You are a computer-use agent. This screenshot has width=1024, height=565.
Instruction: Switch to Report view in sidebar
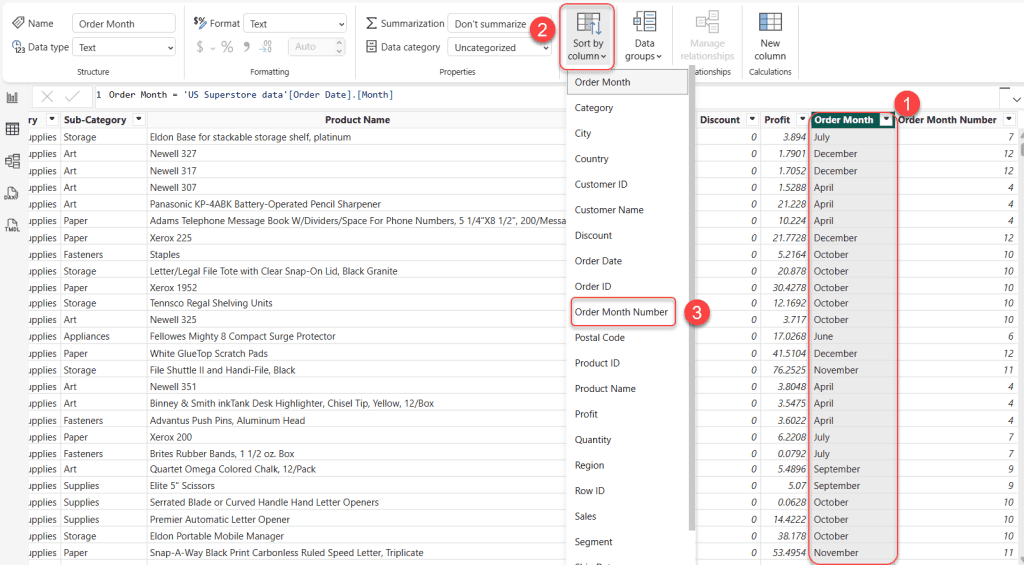(x=12, y=98)
